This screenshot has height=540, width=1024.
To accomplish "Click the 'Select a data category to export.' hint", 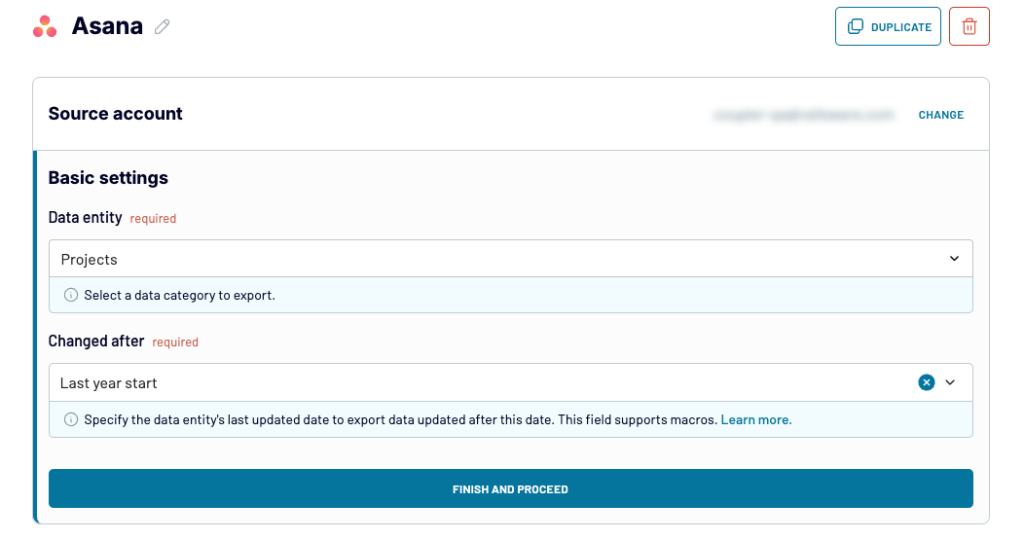I will tap(180, 295).
